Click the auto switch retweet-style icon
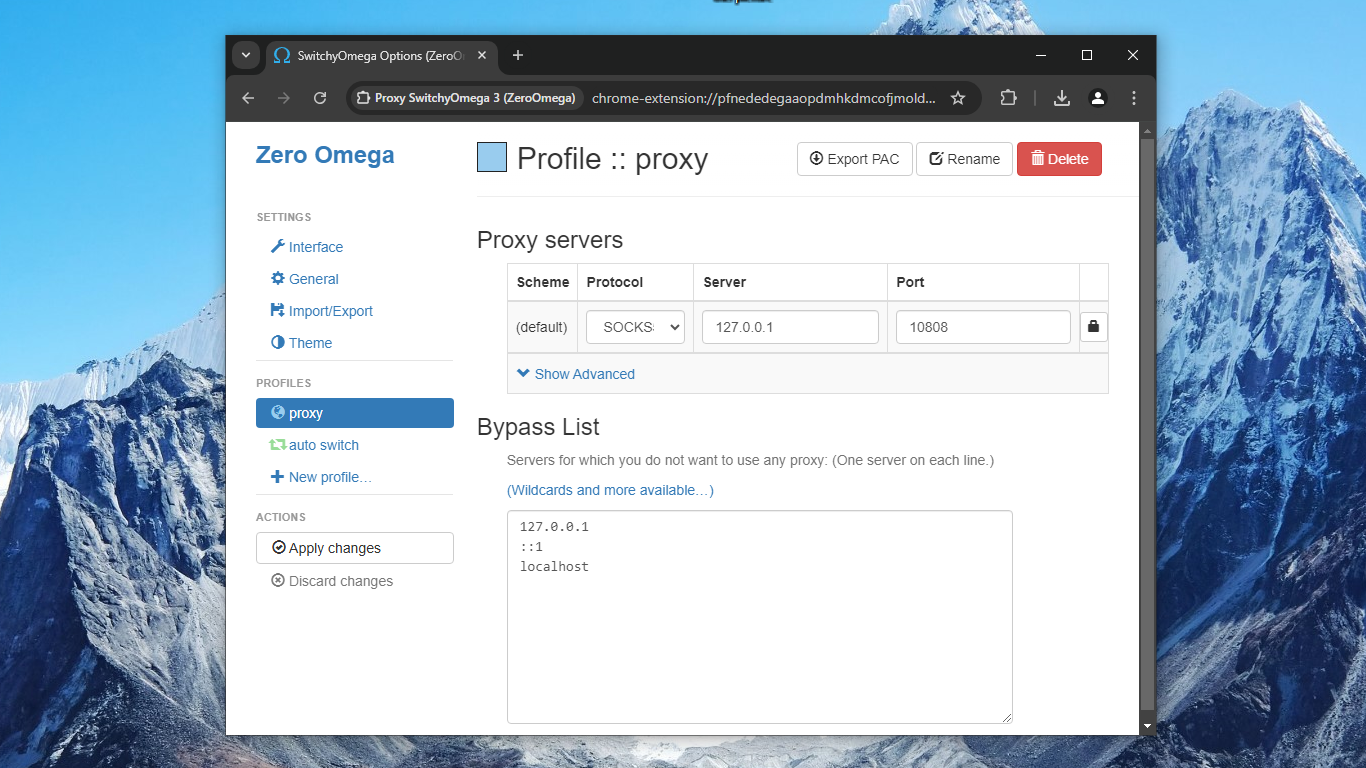The image size is (1366, 768). click(278, 445)
